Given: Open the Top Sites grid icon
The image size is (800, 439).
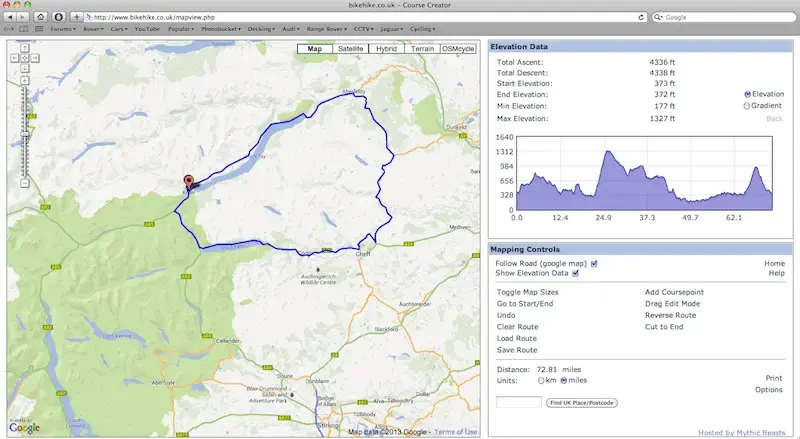Looking at the screenshot, I should 39,29.
